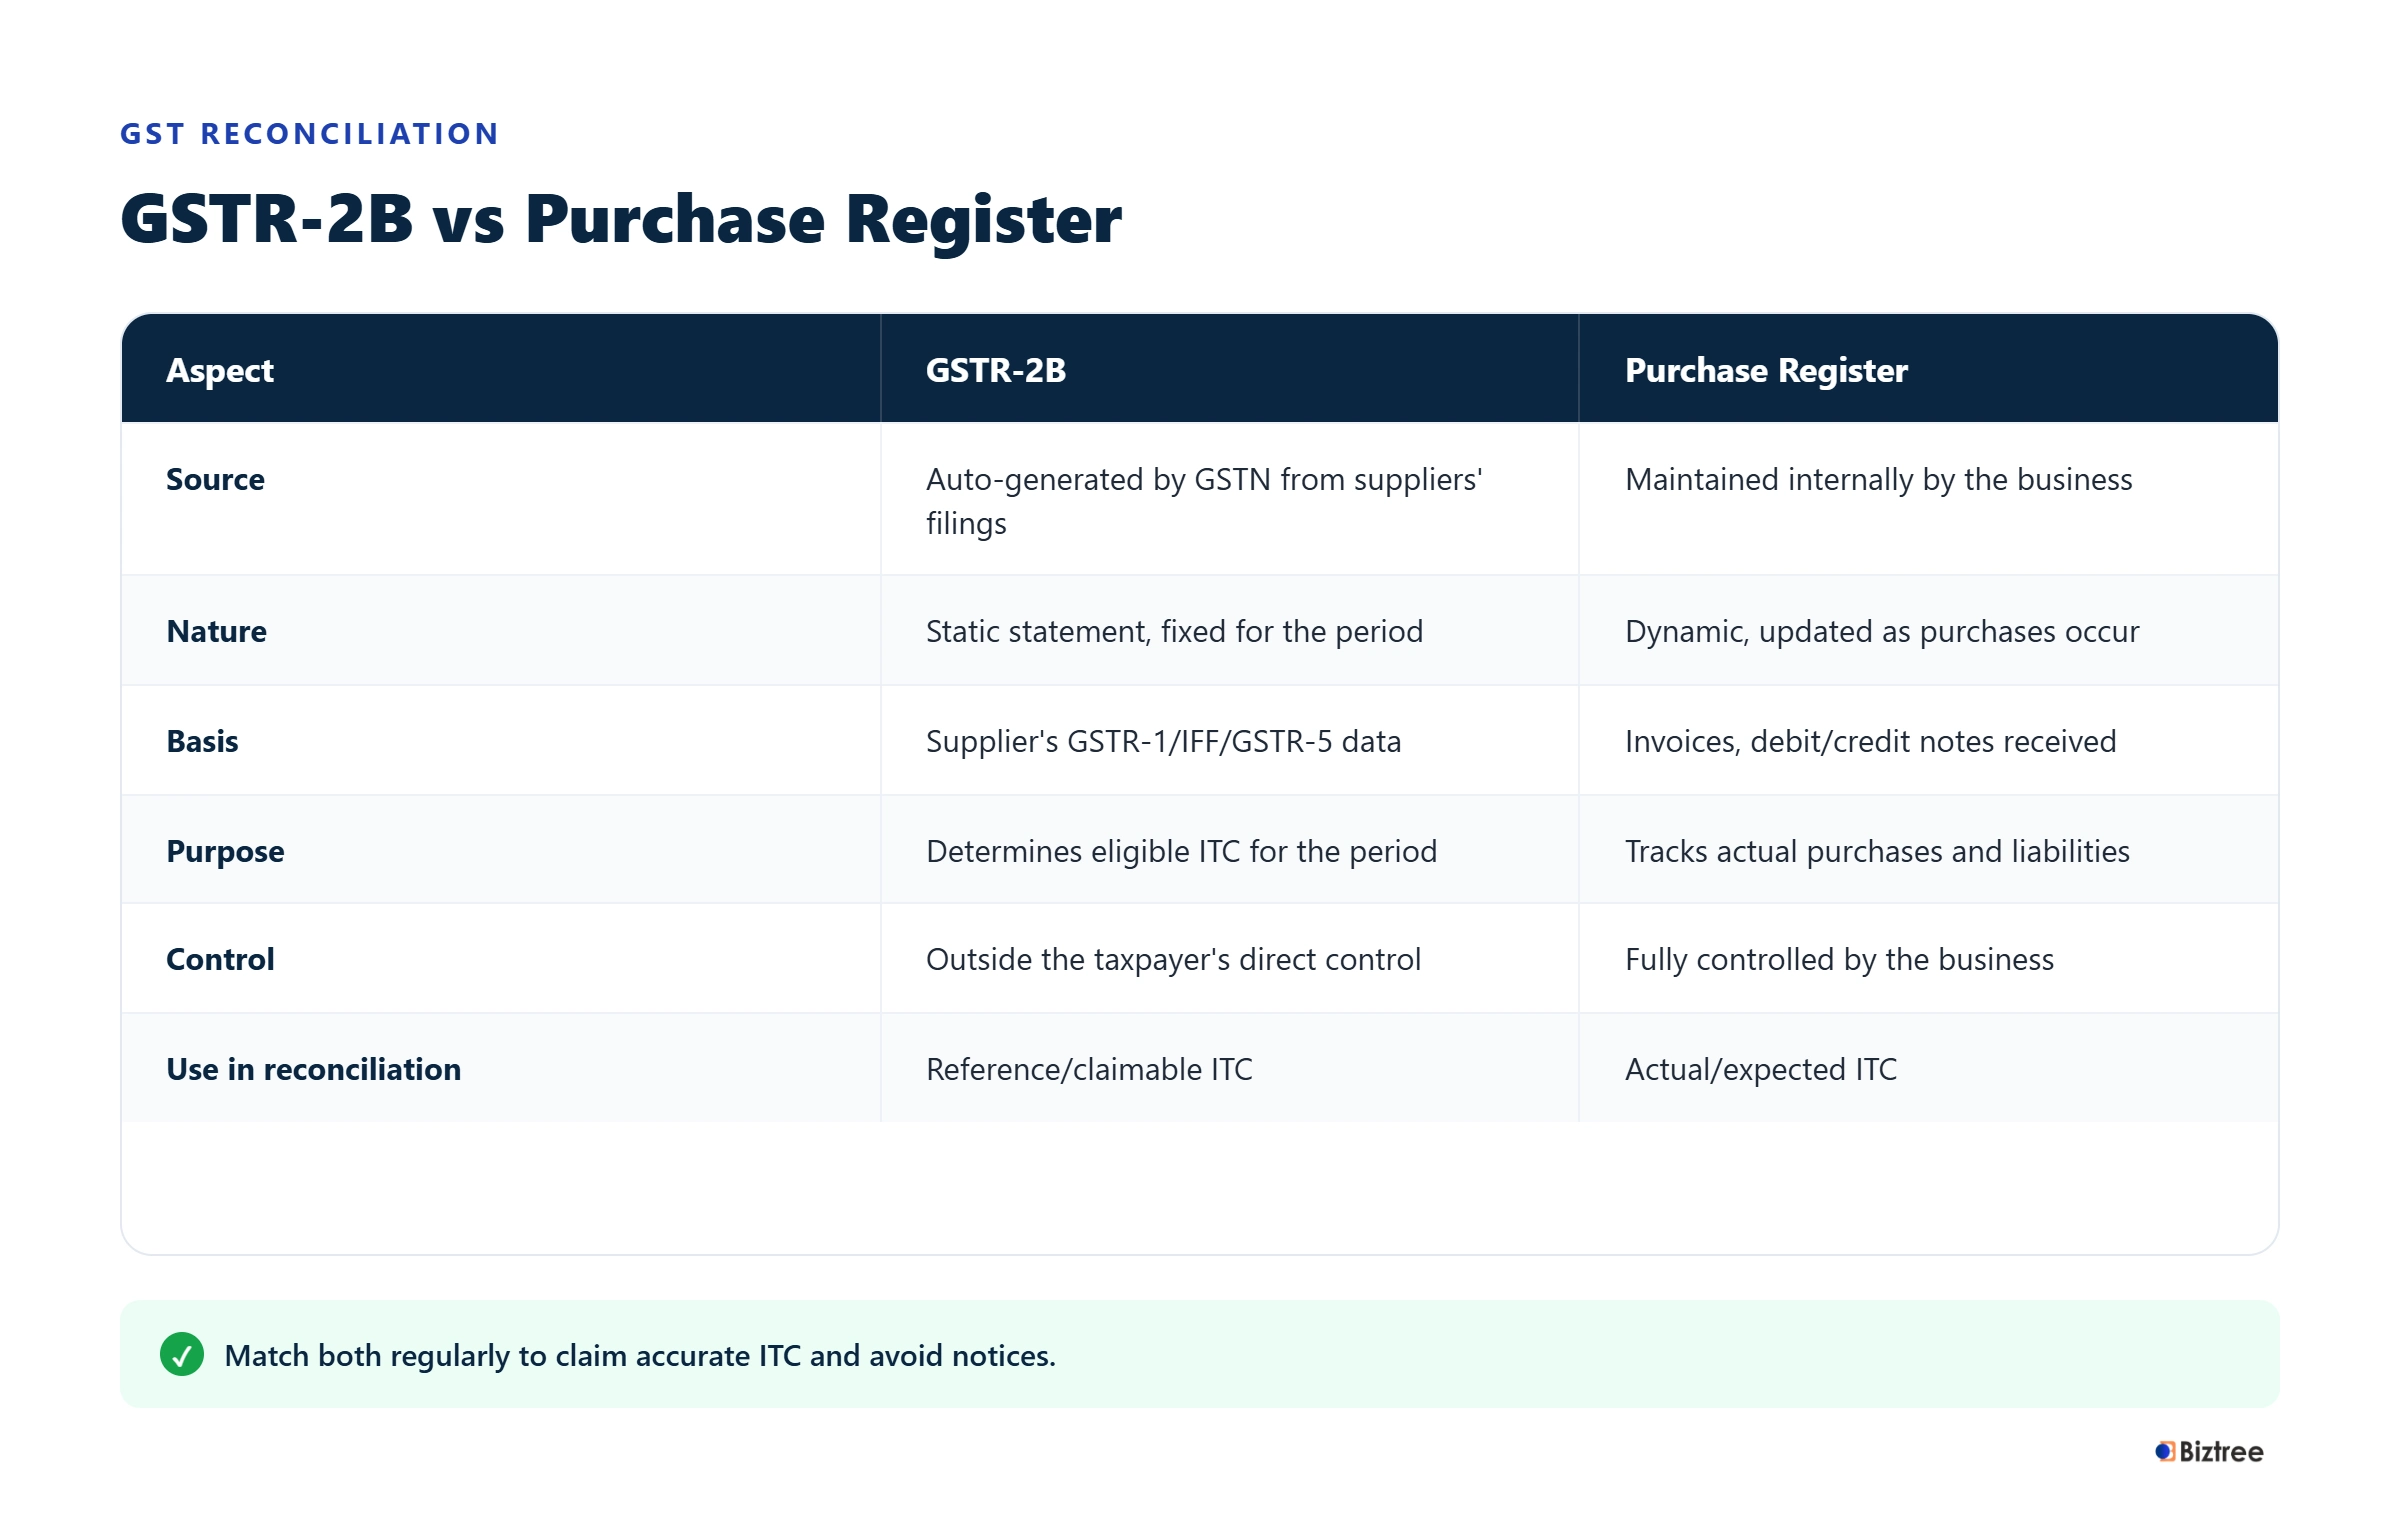Click the Biztree logo

2208,1451
